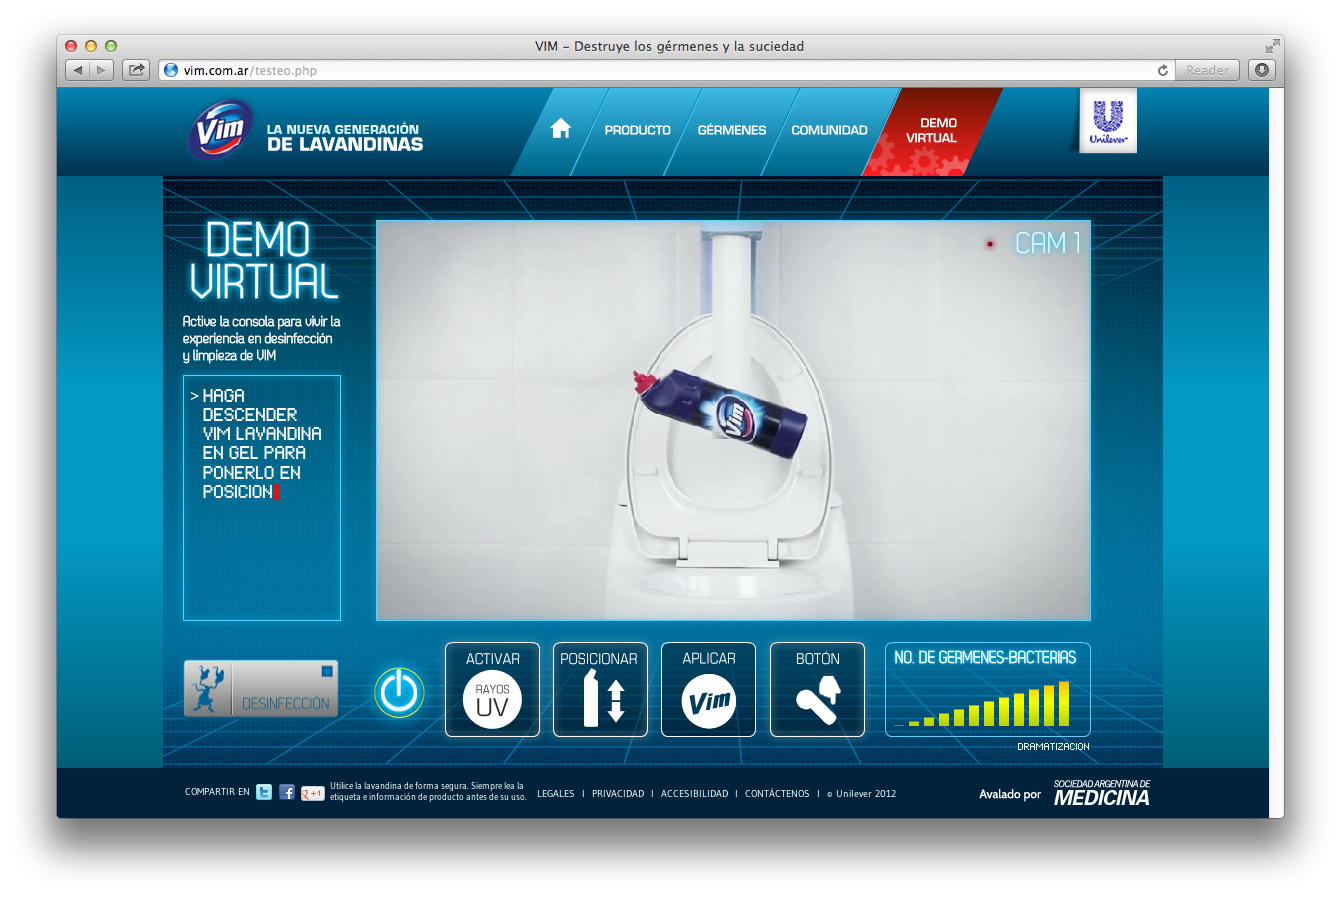Click the Desinfección germ indicator
The width and height of the screenshot is (1341, 897).
coord(261,688)
